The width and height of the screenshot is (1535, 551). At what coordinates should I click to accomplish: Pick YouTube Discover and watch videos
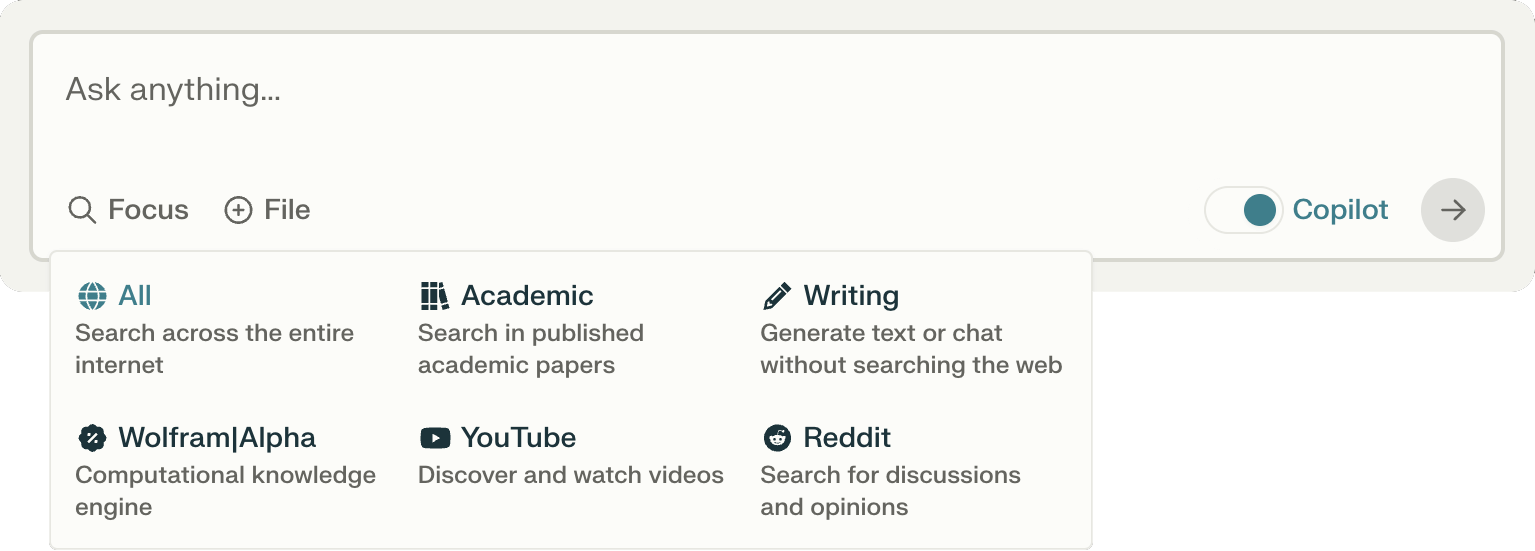coord(571,456)
